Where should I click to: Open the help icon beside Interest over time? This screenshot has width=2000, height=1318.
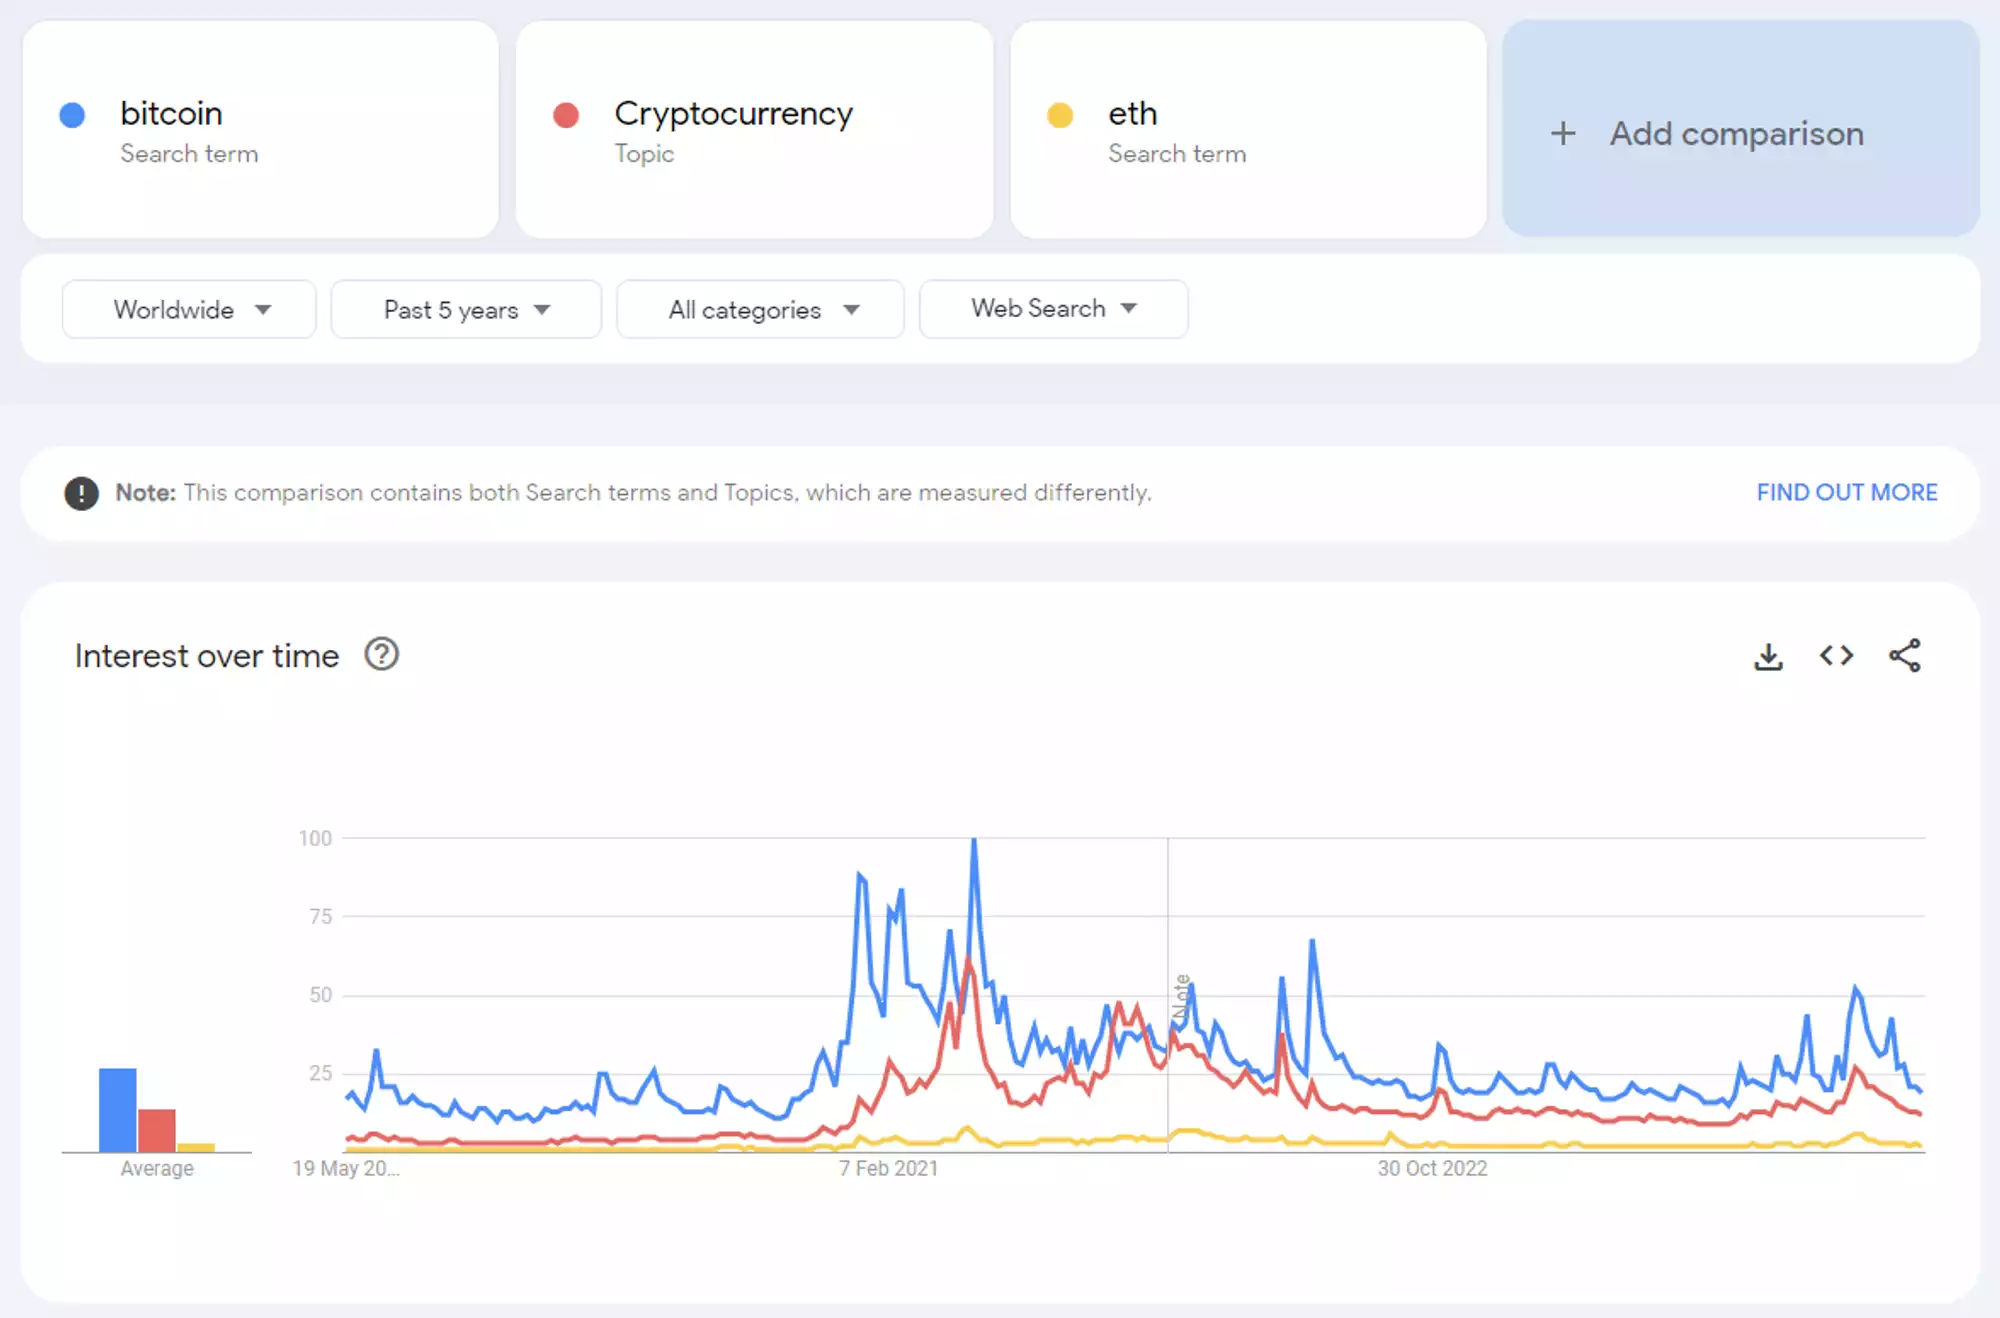(381, 655)
